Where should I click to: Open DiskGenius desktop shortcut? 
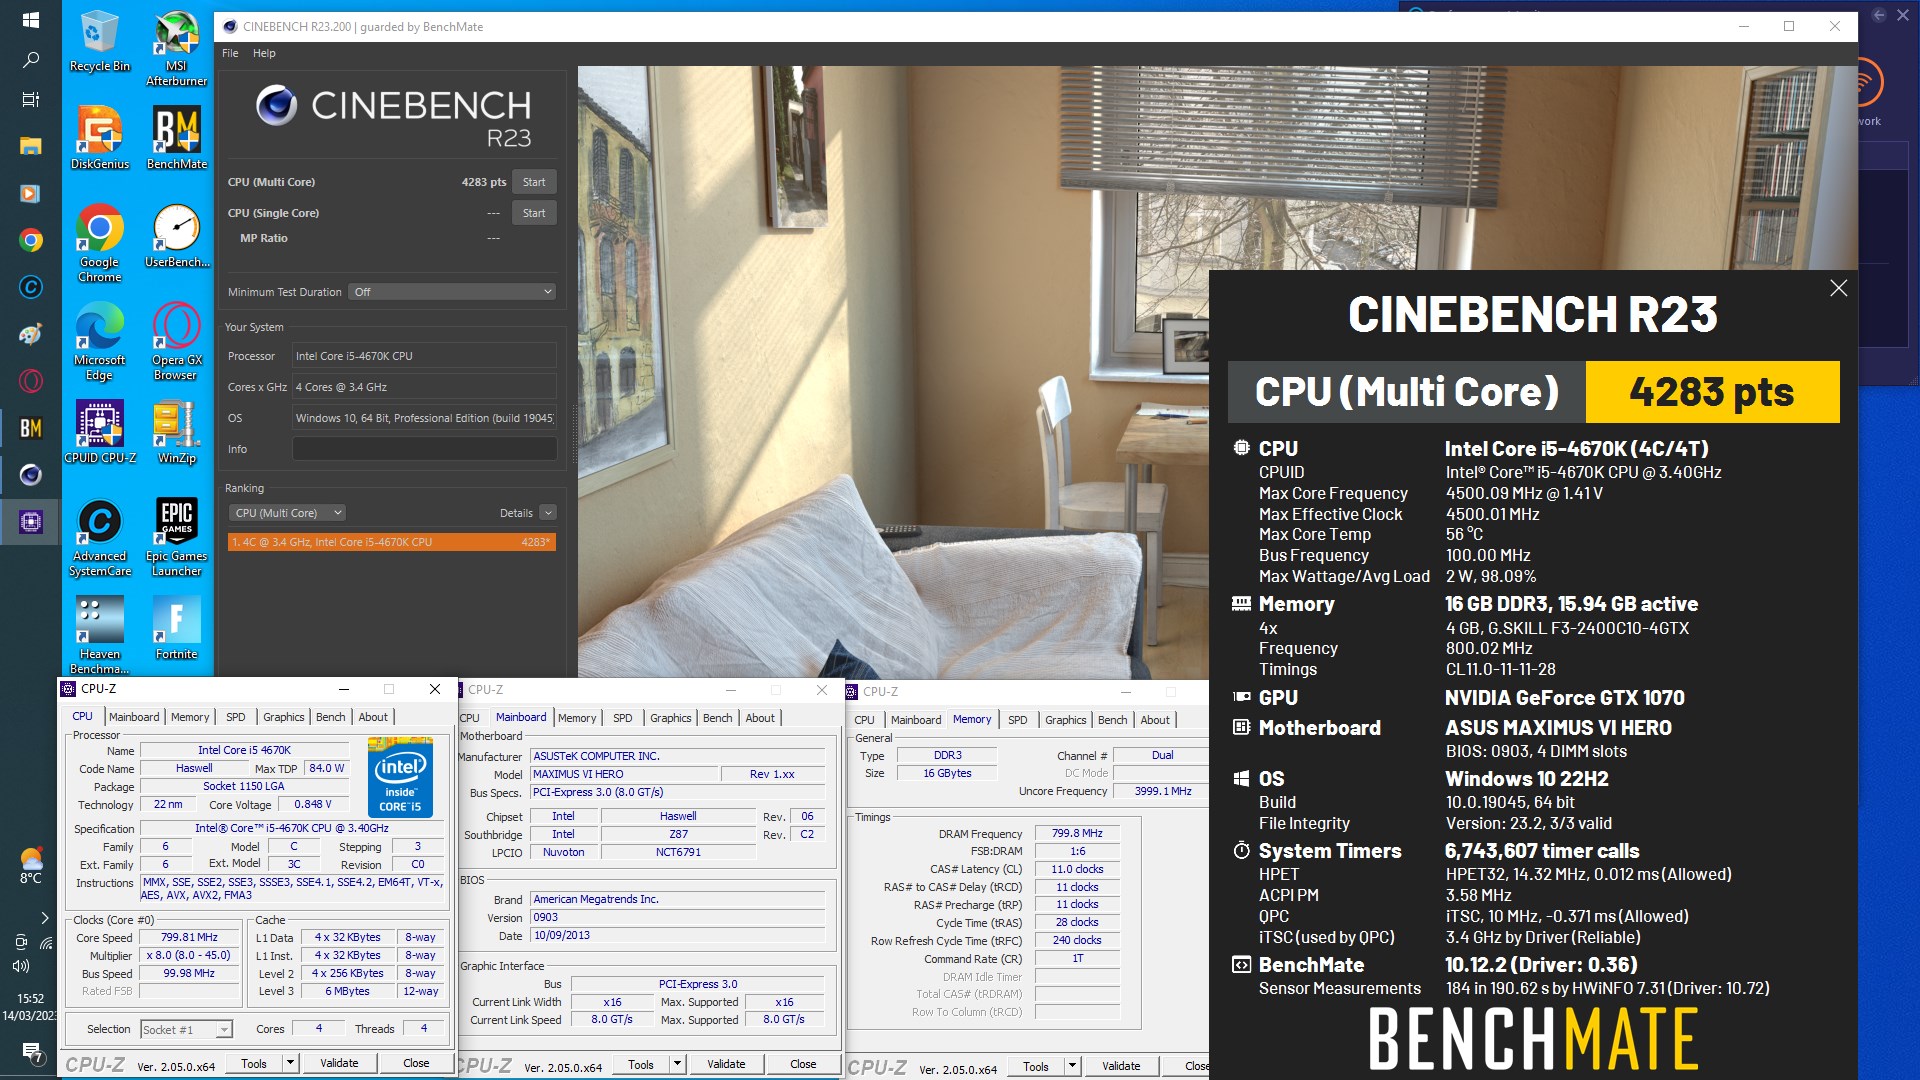(x=99, y=138)
